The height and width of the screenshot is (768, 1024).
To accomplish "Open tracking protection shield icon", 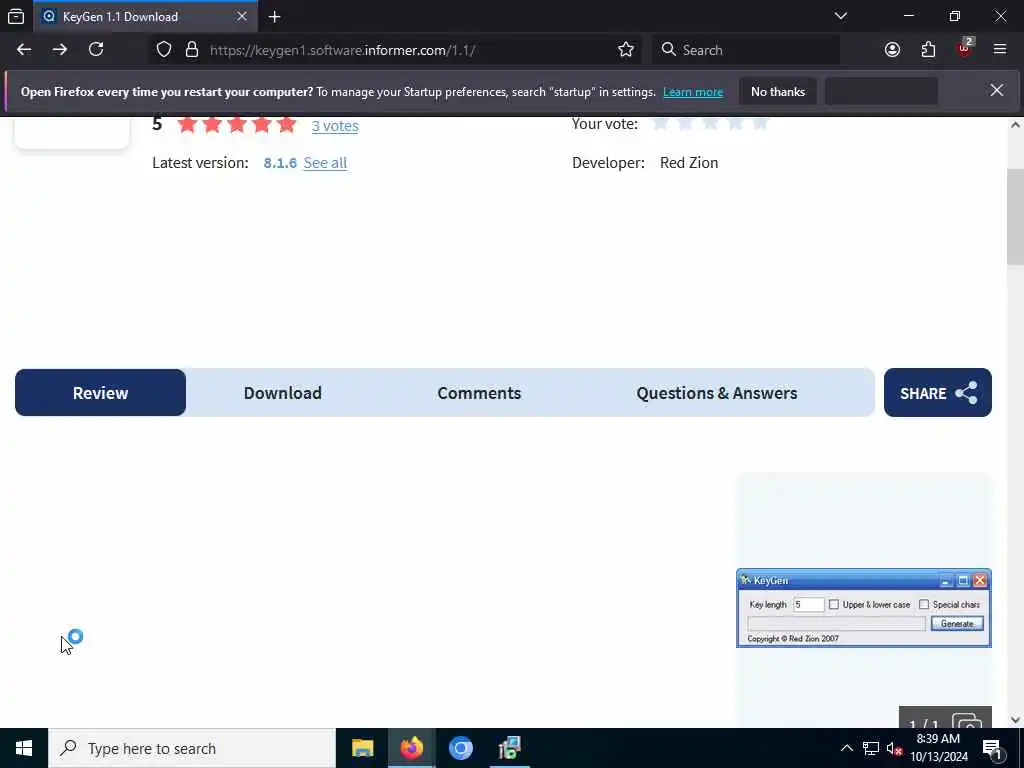I will coord(164,50).
